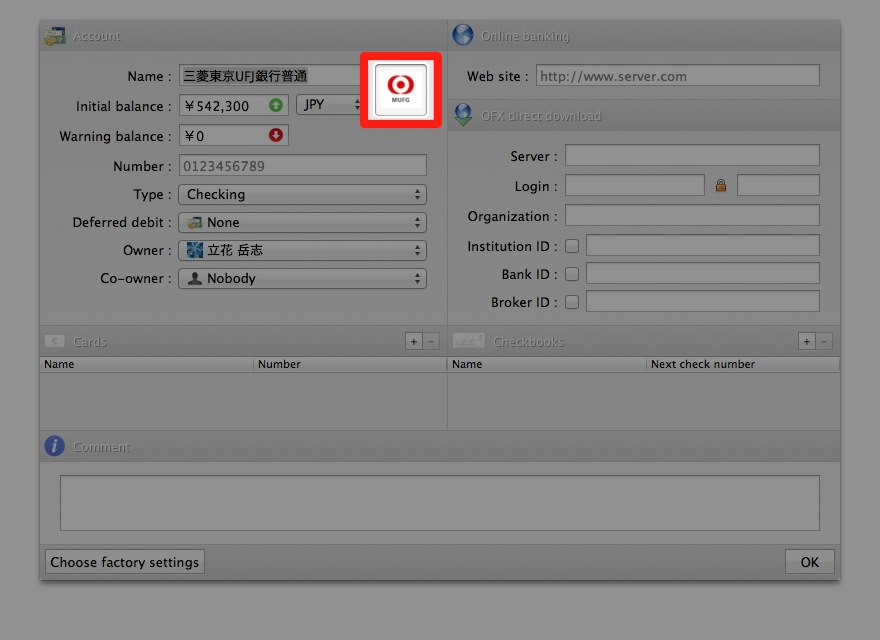The image size is (880, 640).
Task: Open the JPY currency dropdown
Action: 330,105
